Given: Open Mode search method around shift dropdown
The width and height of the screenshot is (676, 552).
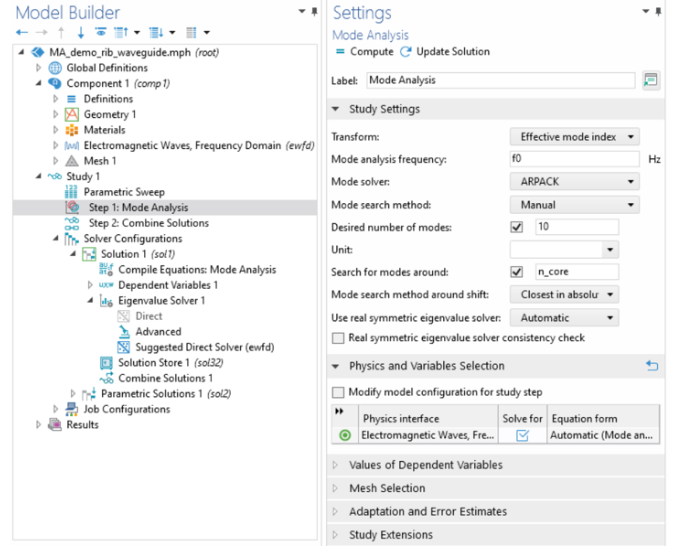Looking at the screenshot, I should click(x=564, y=295).
